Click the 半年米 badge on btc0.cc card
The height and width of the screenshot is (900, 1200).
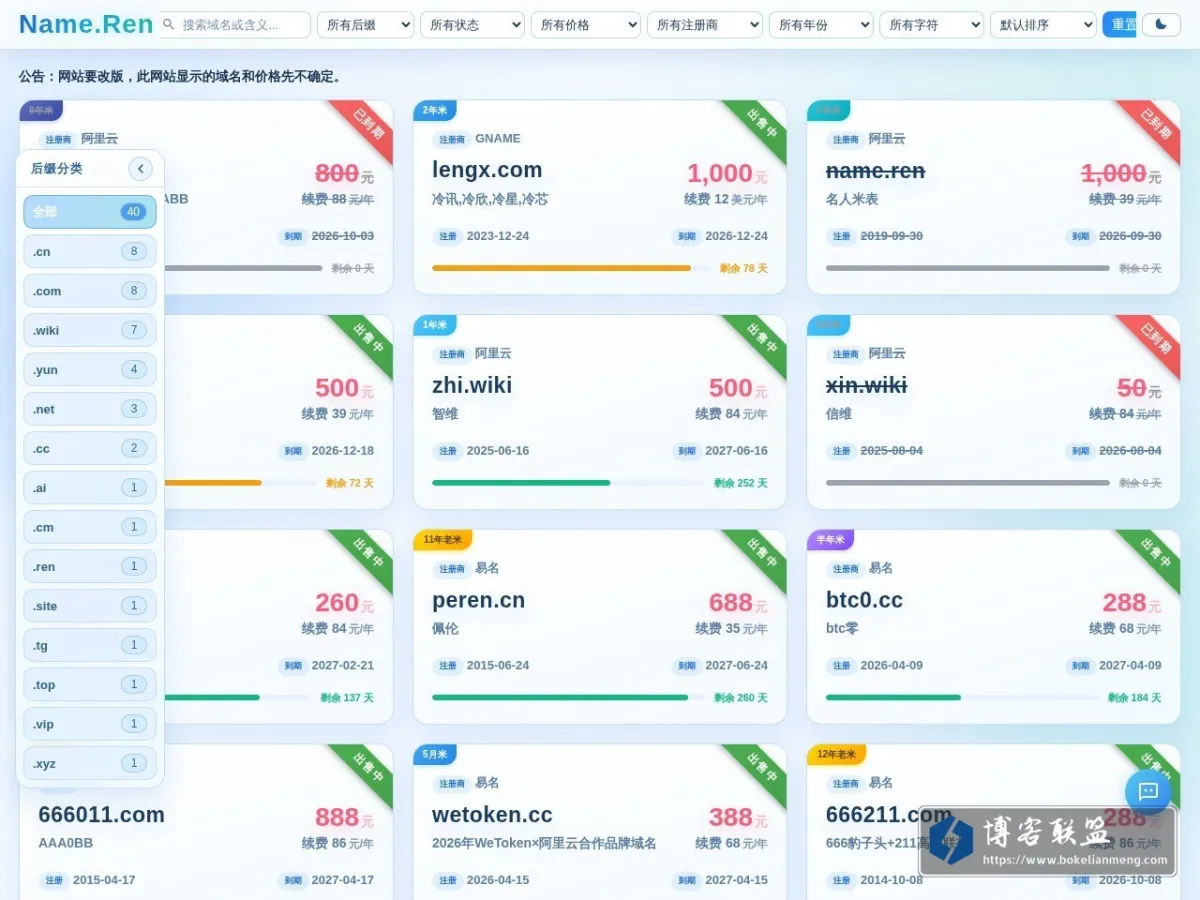click(830, 540)
